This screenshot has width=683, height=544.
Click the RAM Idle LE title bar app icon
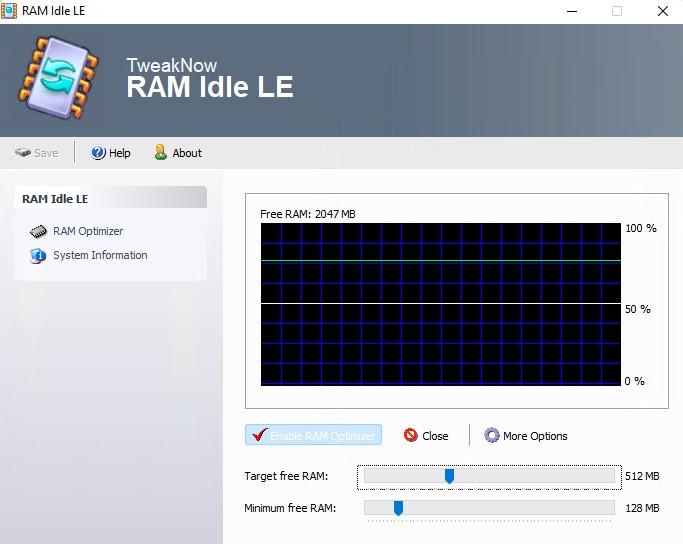pyautogui.click(x=9, y=11)
